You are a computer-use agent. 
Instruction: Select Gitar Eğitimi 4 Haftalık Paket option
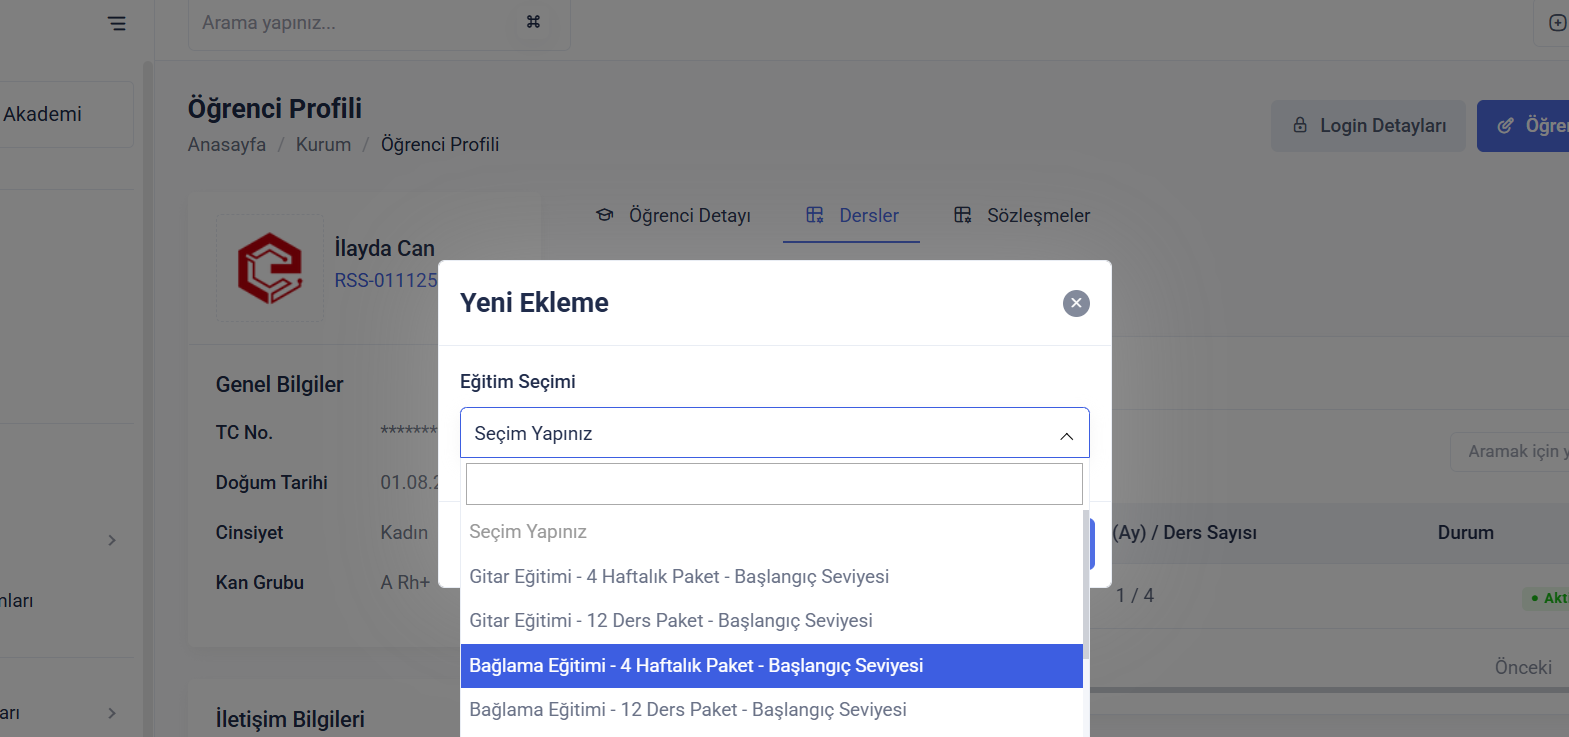[679, 576]
